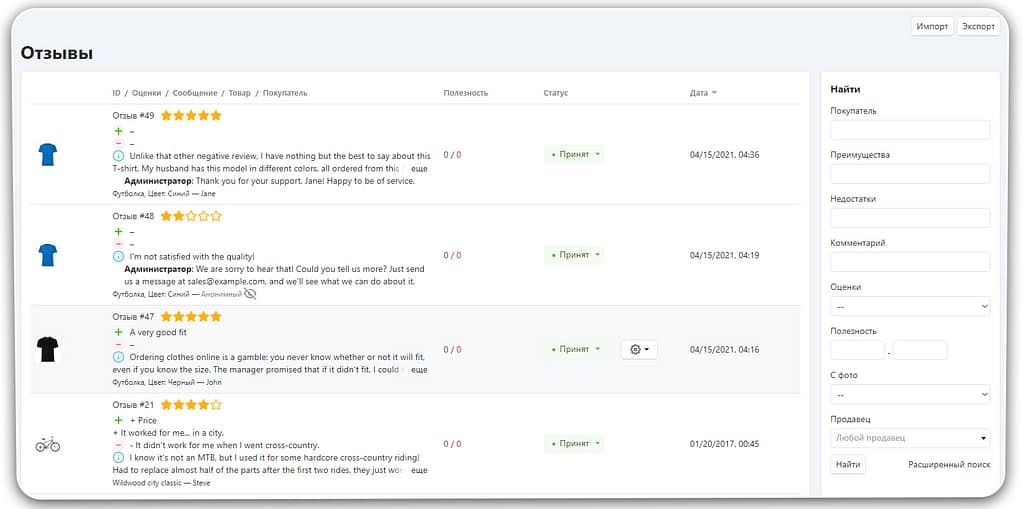This screenshot has height=509, width=1024.
Task: Click the black T-shirt thumbnail for review #47
Action: [47, 349]
